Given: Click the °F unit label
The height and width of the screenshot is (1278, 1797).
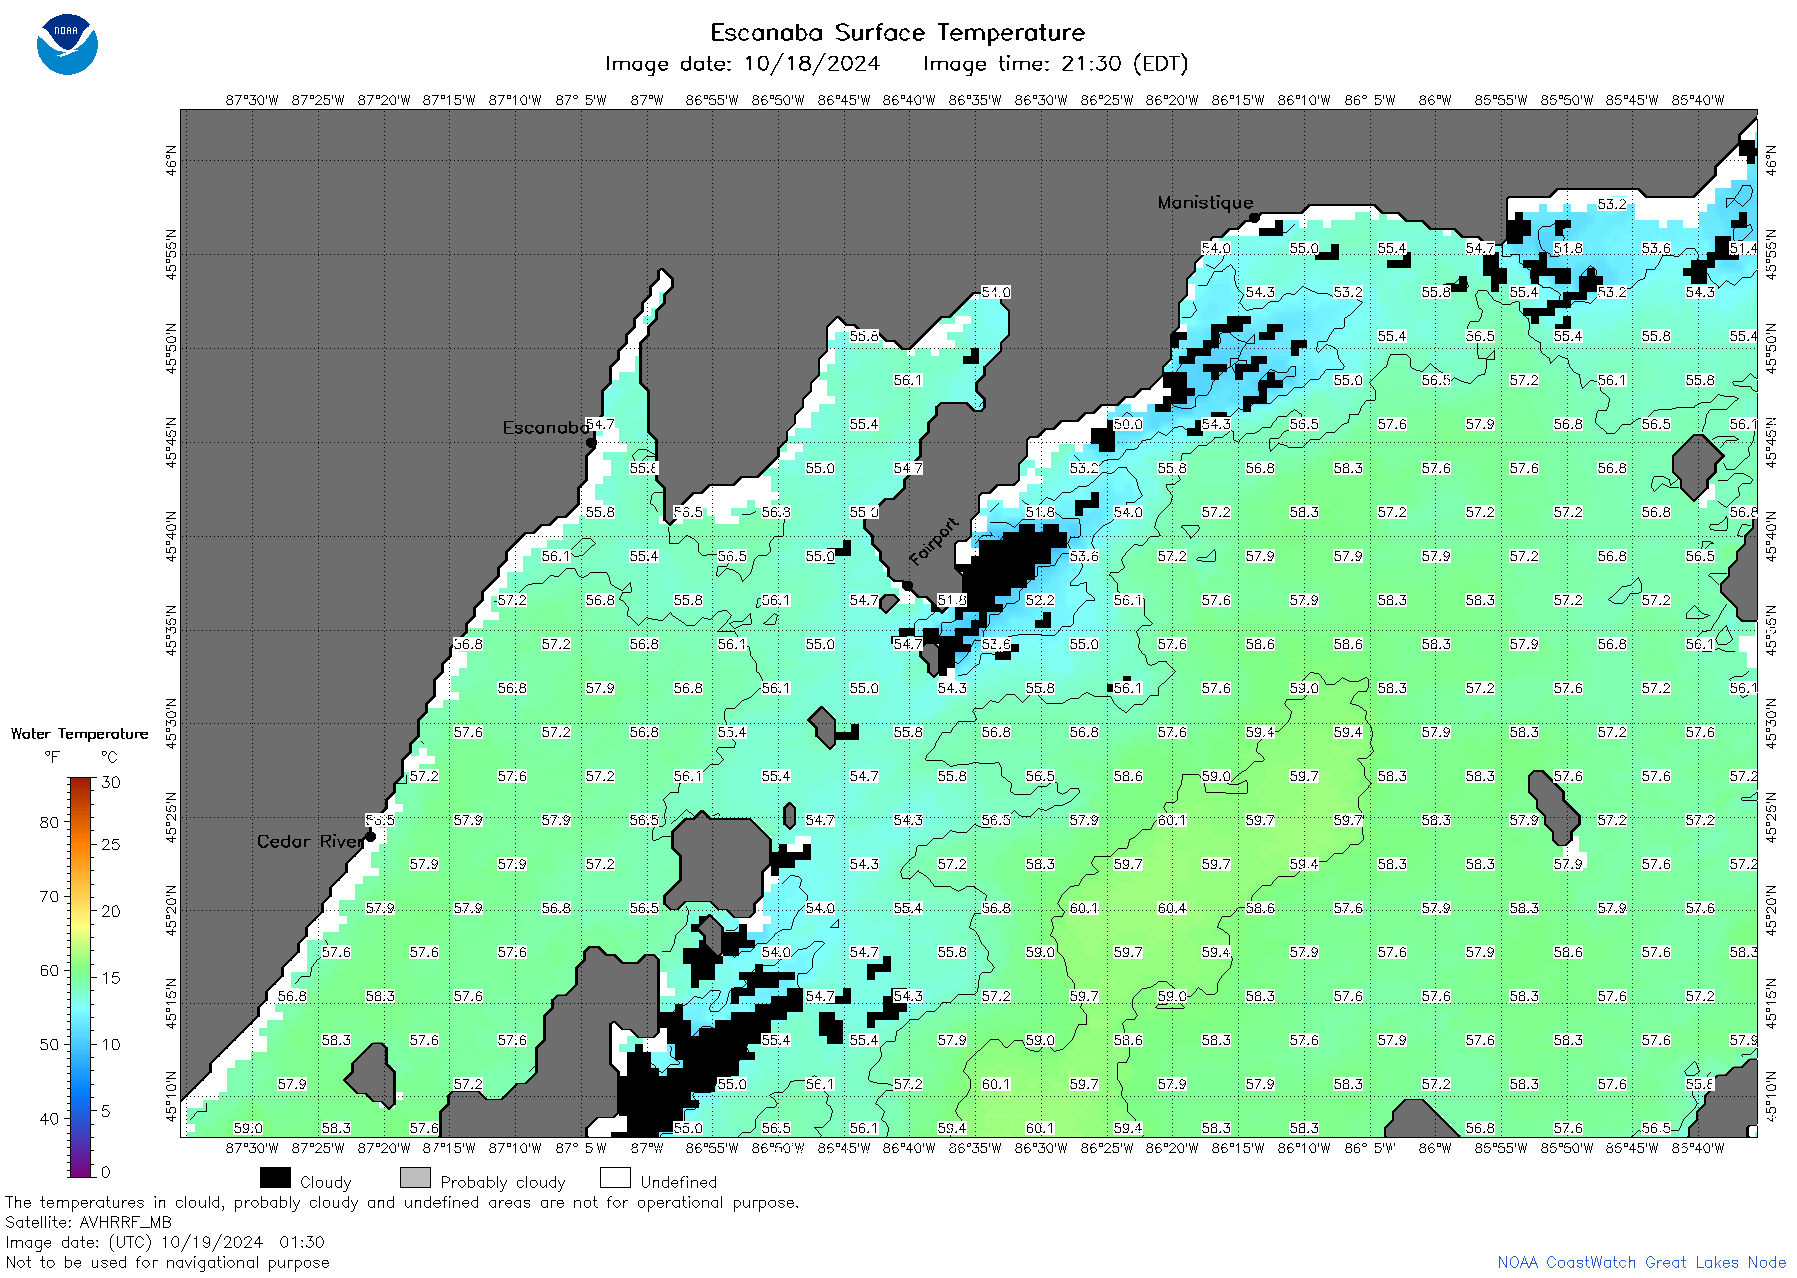Looking at the screenshot, I should (x=51, y=757).
